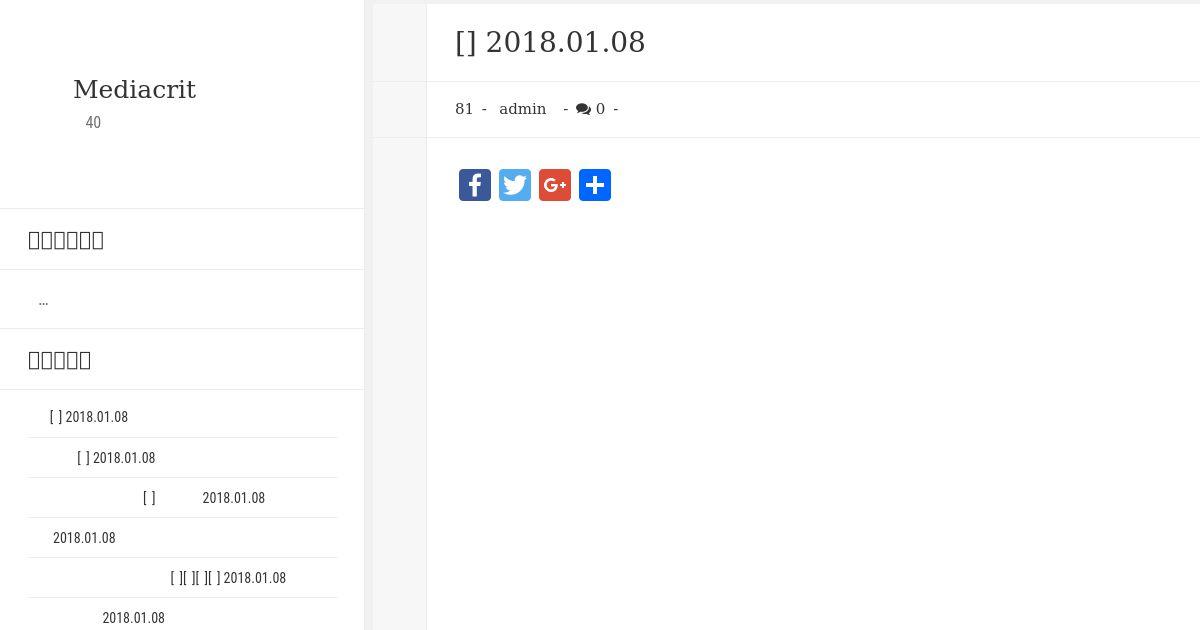Click the ellipsis item in first sidebar widget
1200x630 pixels.
coord(43,300)
